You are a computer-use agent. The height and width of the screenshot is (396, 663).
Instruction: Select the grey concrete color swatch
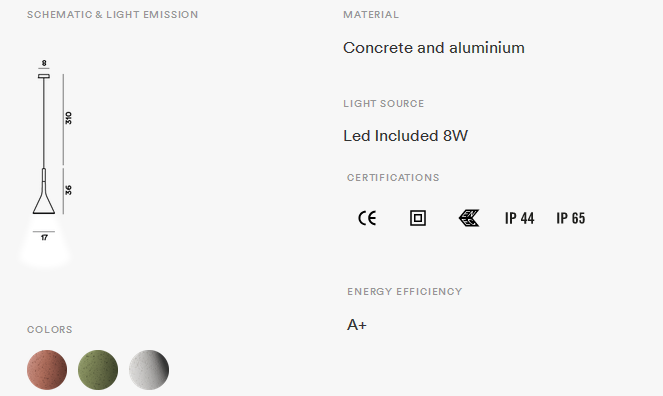149,370
